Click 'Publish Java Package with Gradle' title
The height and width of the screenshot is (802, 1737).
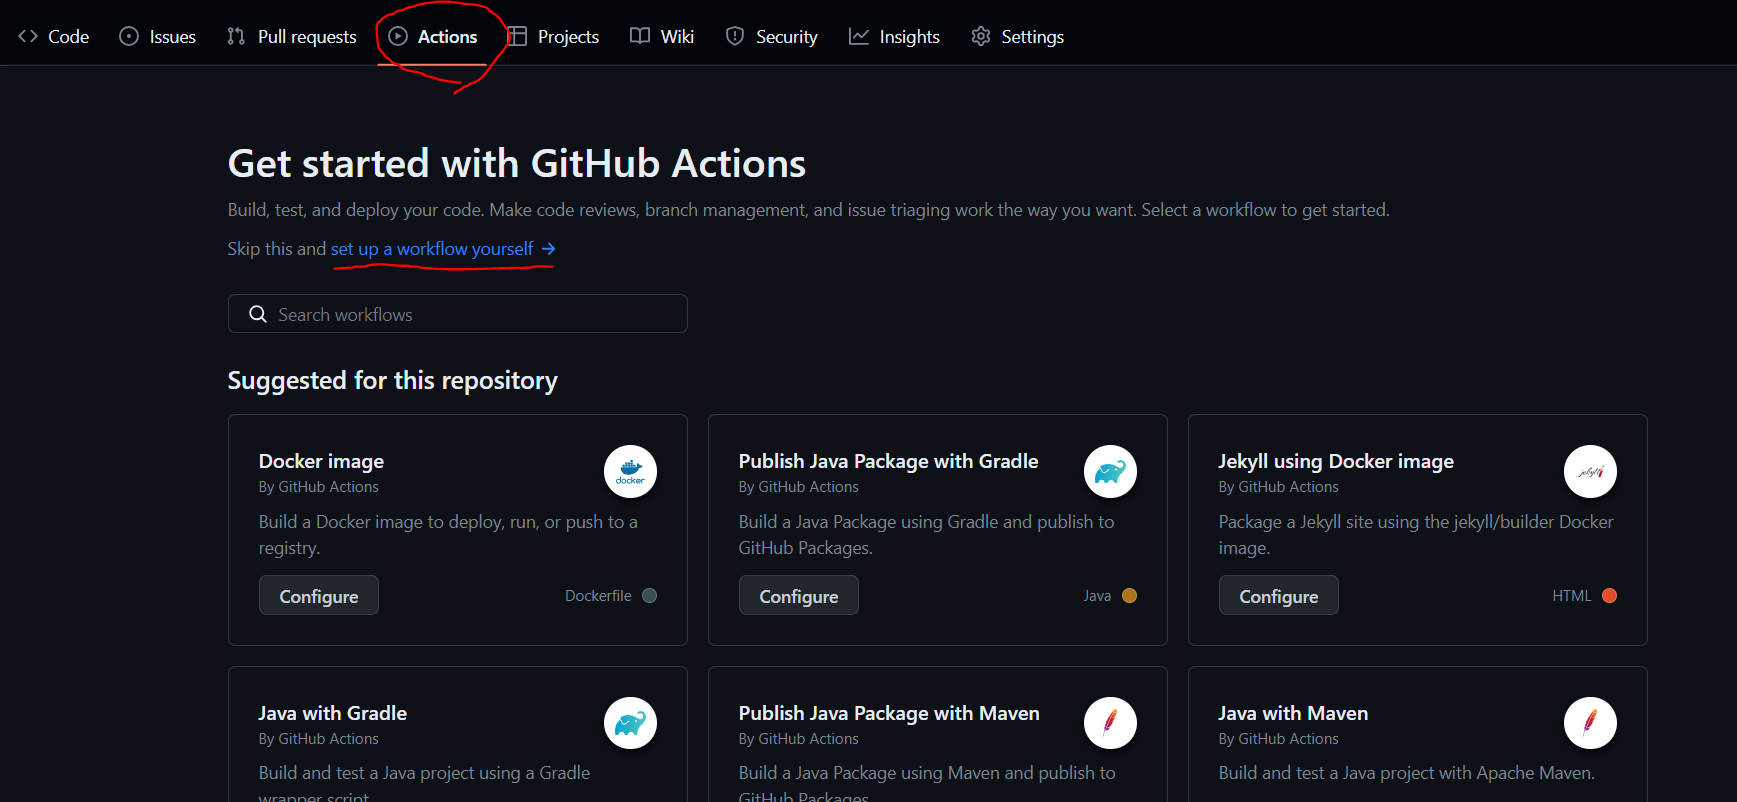pos(888,461)
